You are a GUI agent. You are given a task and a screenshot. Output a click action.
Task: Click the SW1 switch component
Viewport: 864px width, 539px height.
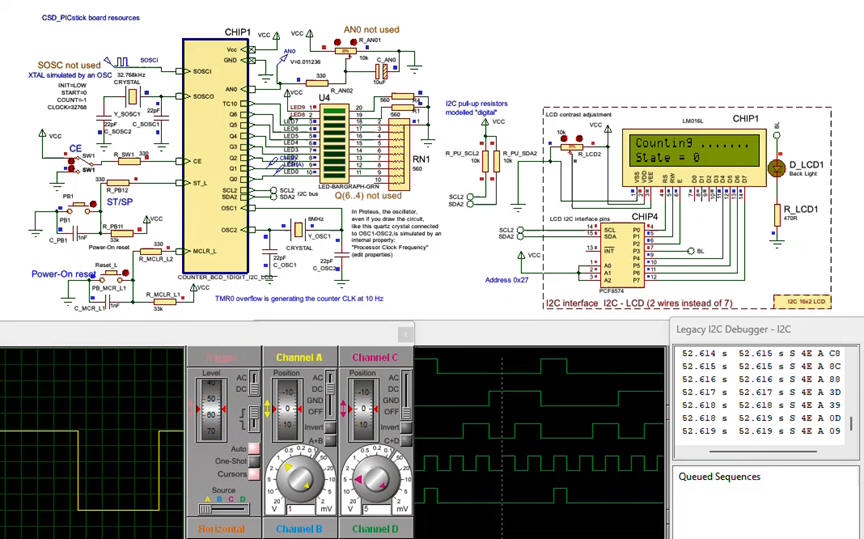point(81,163)
